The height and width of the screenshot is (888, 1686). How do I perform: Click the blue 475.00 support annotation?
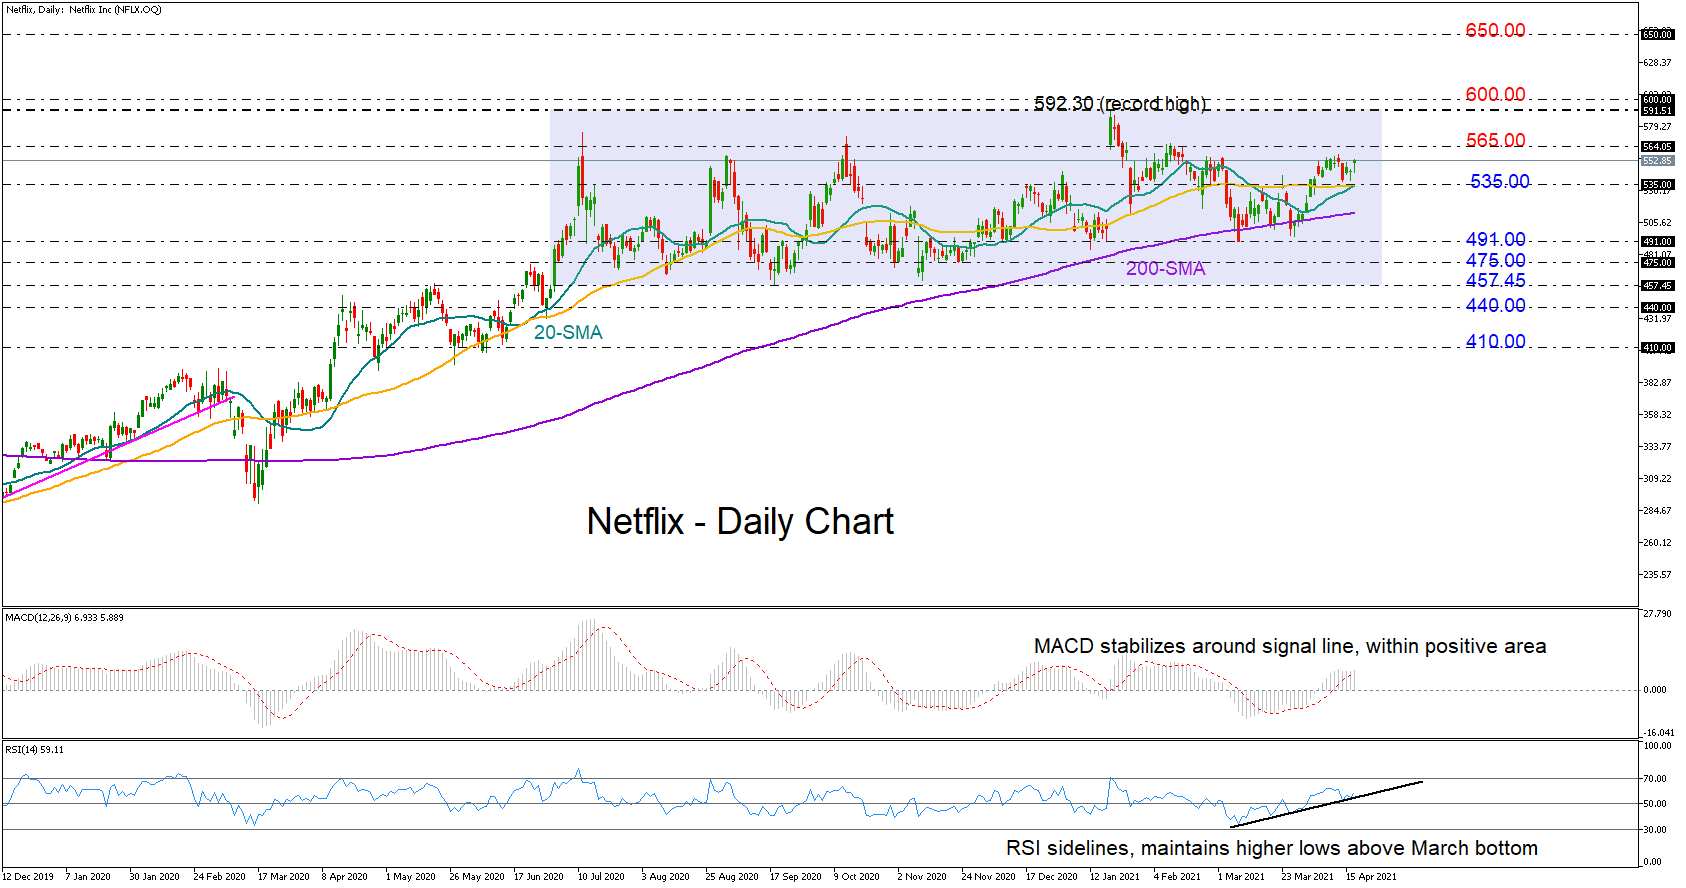pos(1495,261)
